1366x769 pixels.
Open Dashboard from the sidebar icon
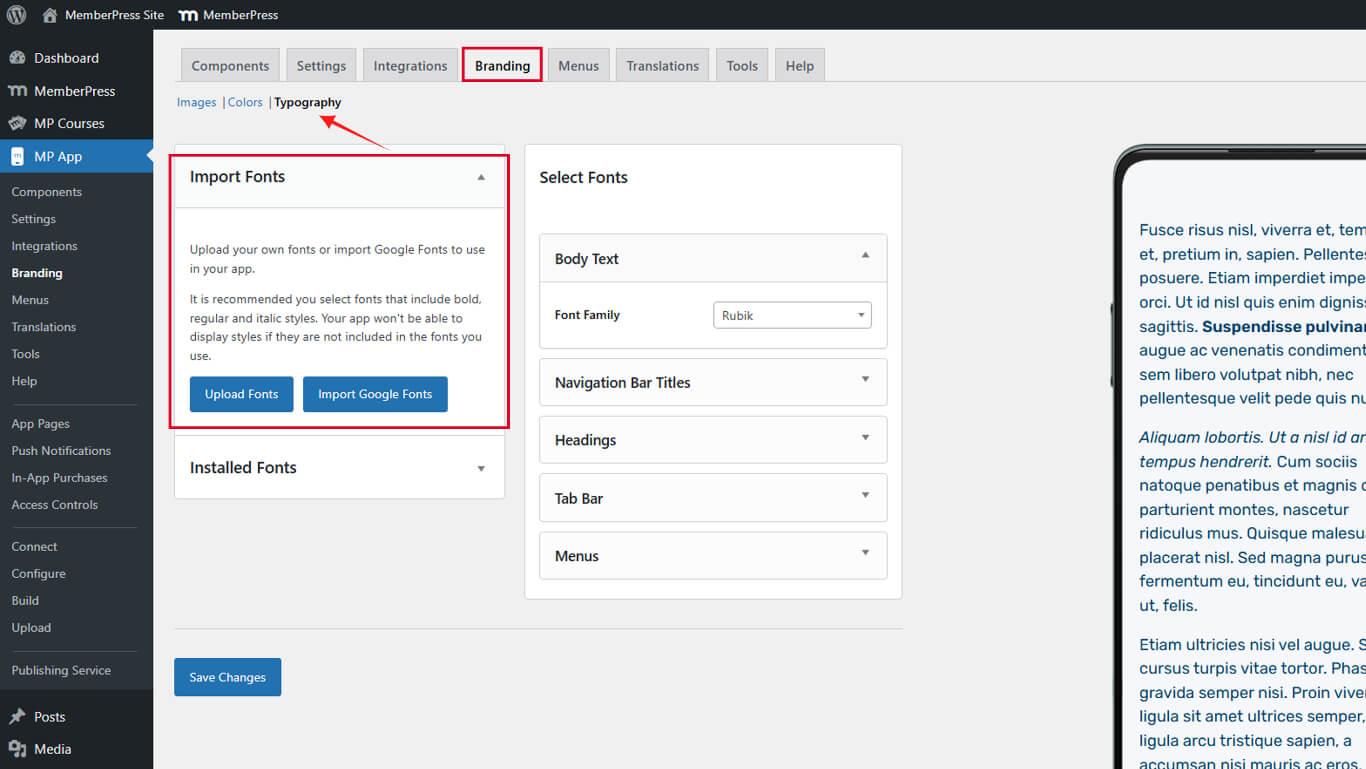pyautogui.click(x=17, y=58)
